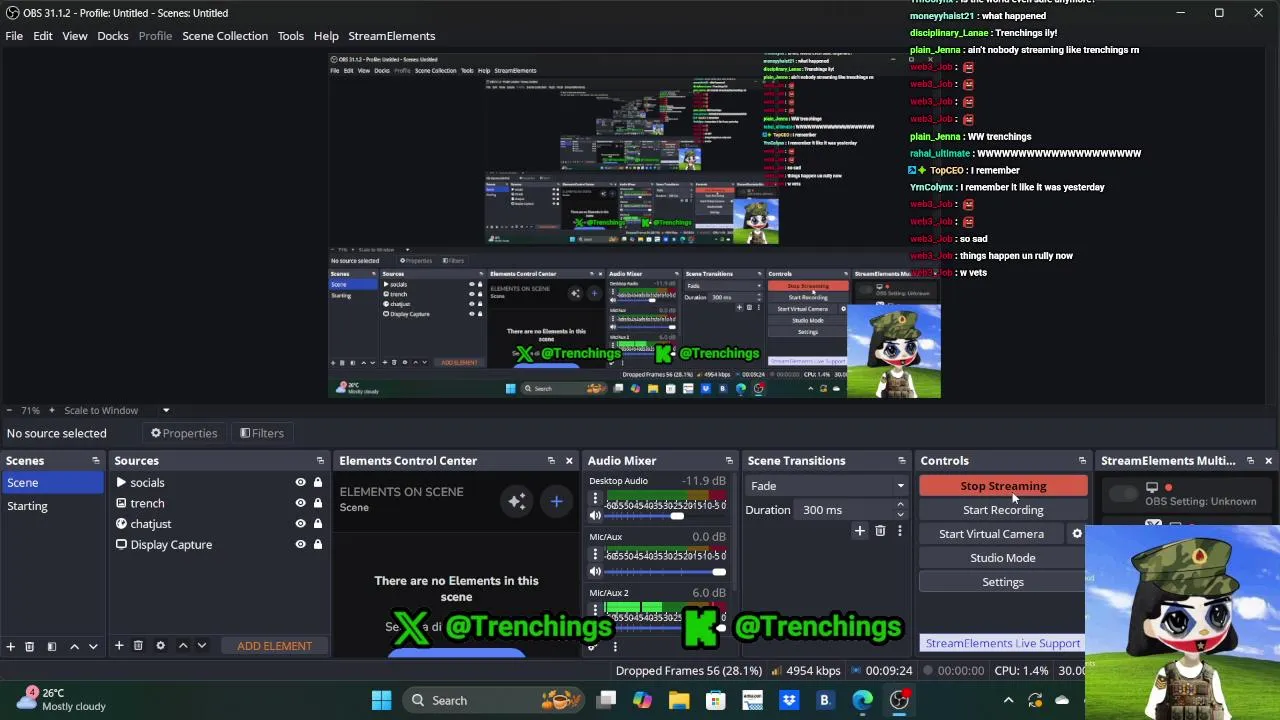The width and height of the screenshot is (1280, 720).
Task: Mute the Desktop Audio channel
Action: tap(595, 516)
